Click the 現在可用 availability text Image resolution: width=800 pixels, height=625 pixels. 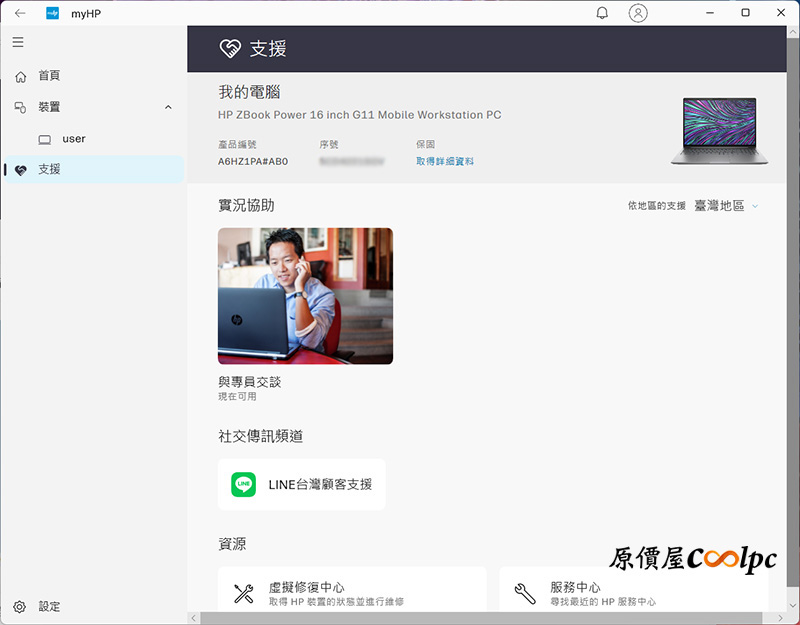[x=237, y=396]
